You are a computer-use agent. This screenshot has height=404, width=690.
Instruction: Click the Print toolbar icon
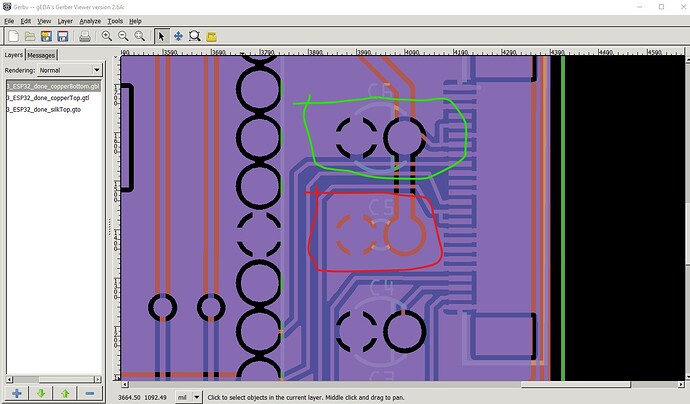point(85,36)
